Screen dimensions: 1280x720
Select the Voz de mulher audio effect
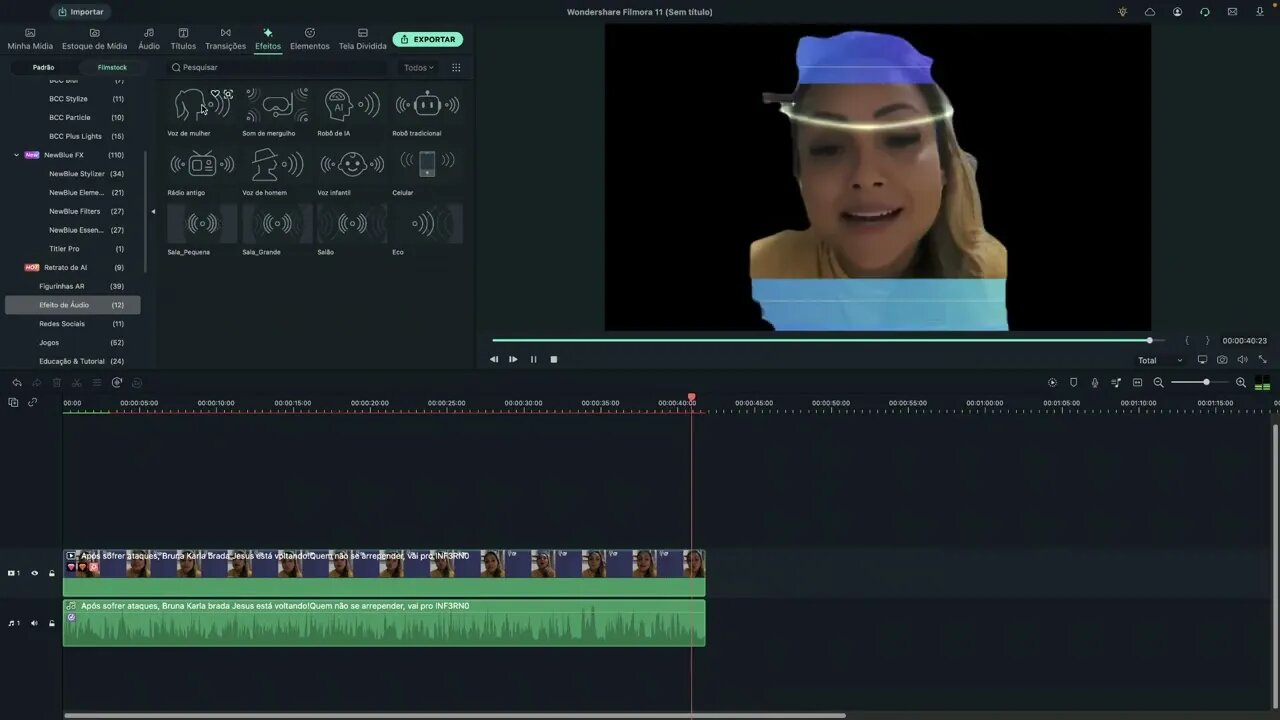202,105
